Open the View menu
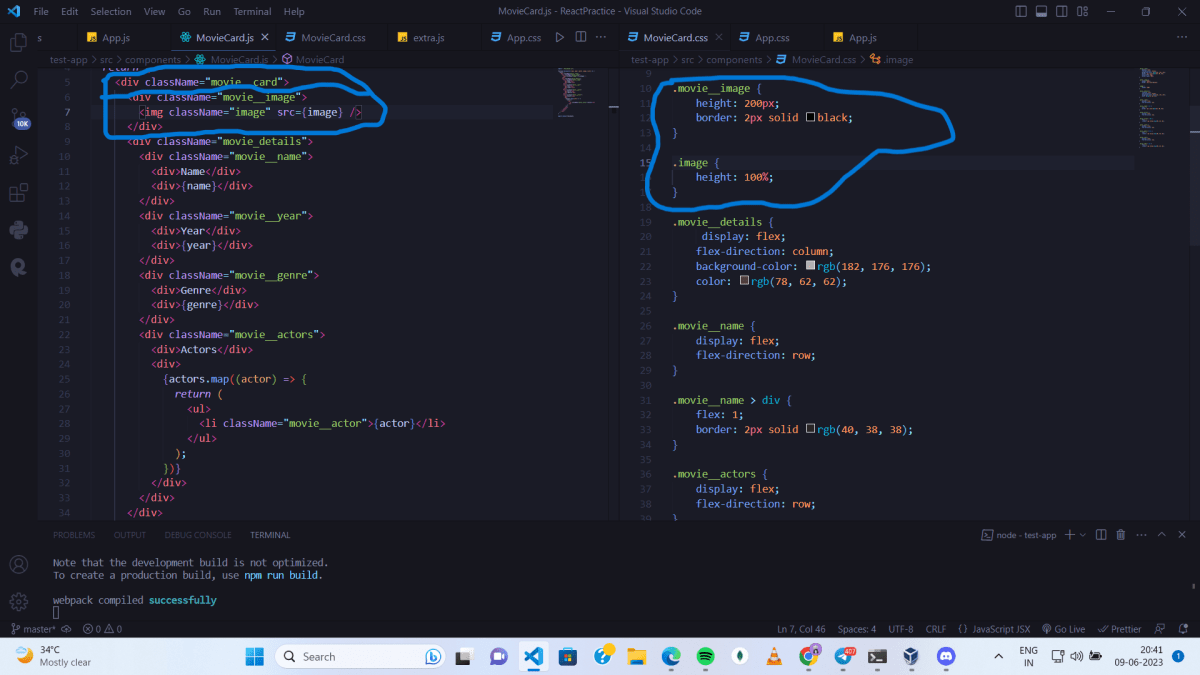Viewport: 1200px width, 675px height. coord(154,11)
